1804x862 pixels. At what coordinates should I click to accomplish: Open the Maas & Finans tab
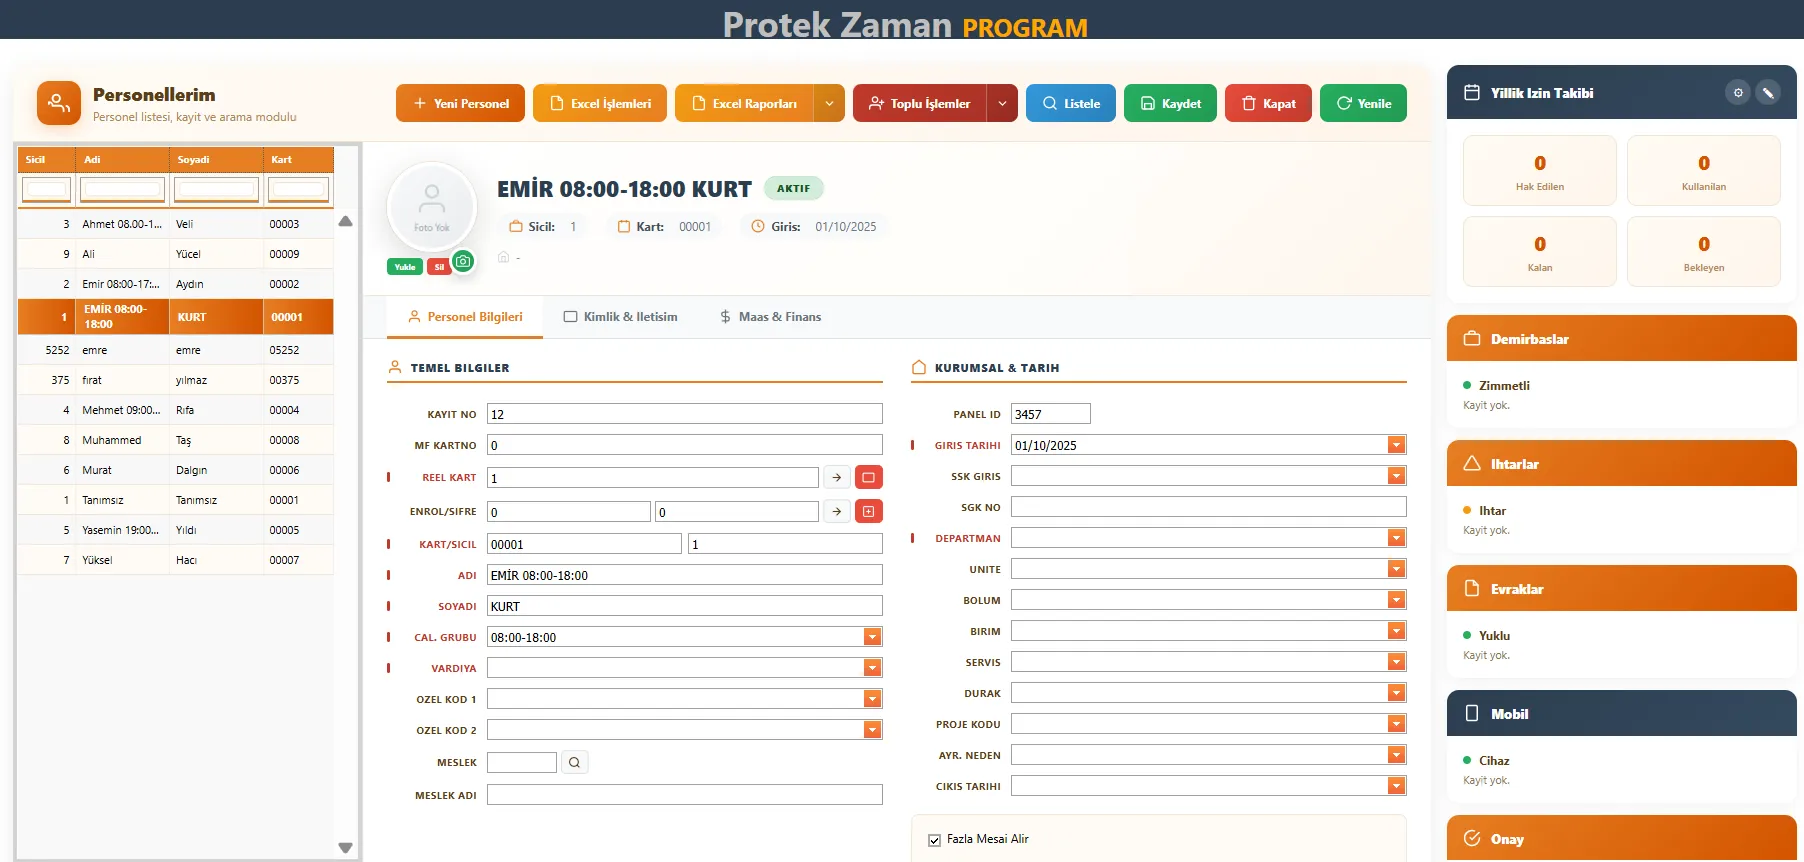(x=770, y=317)
